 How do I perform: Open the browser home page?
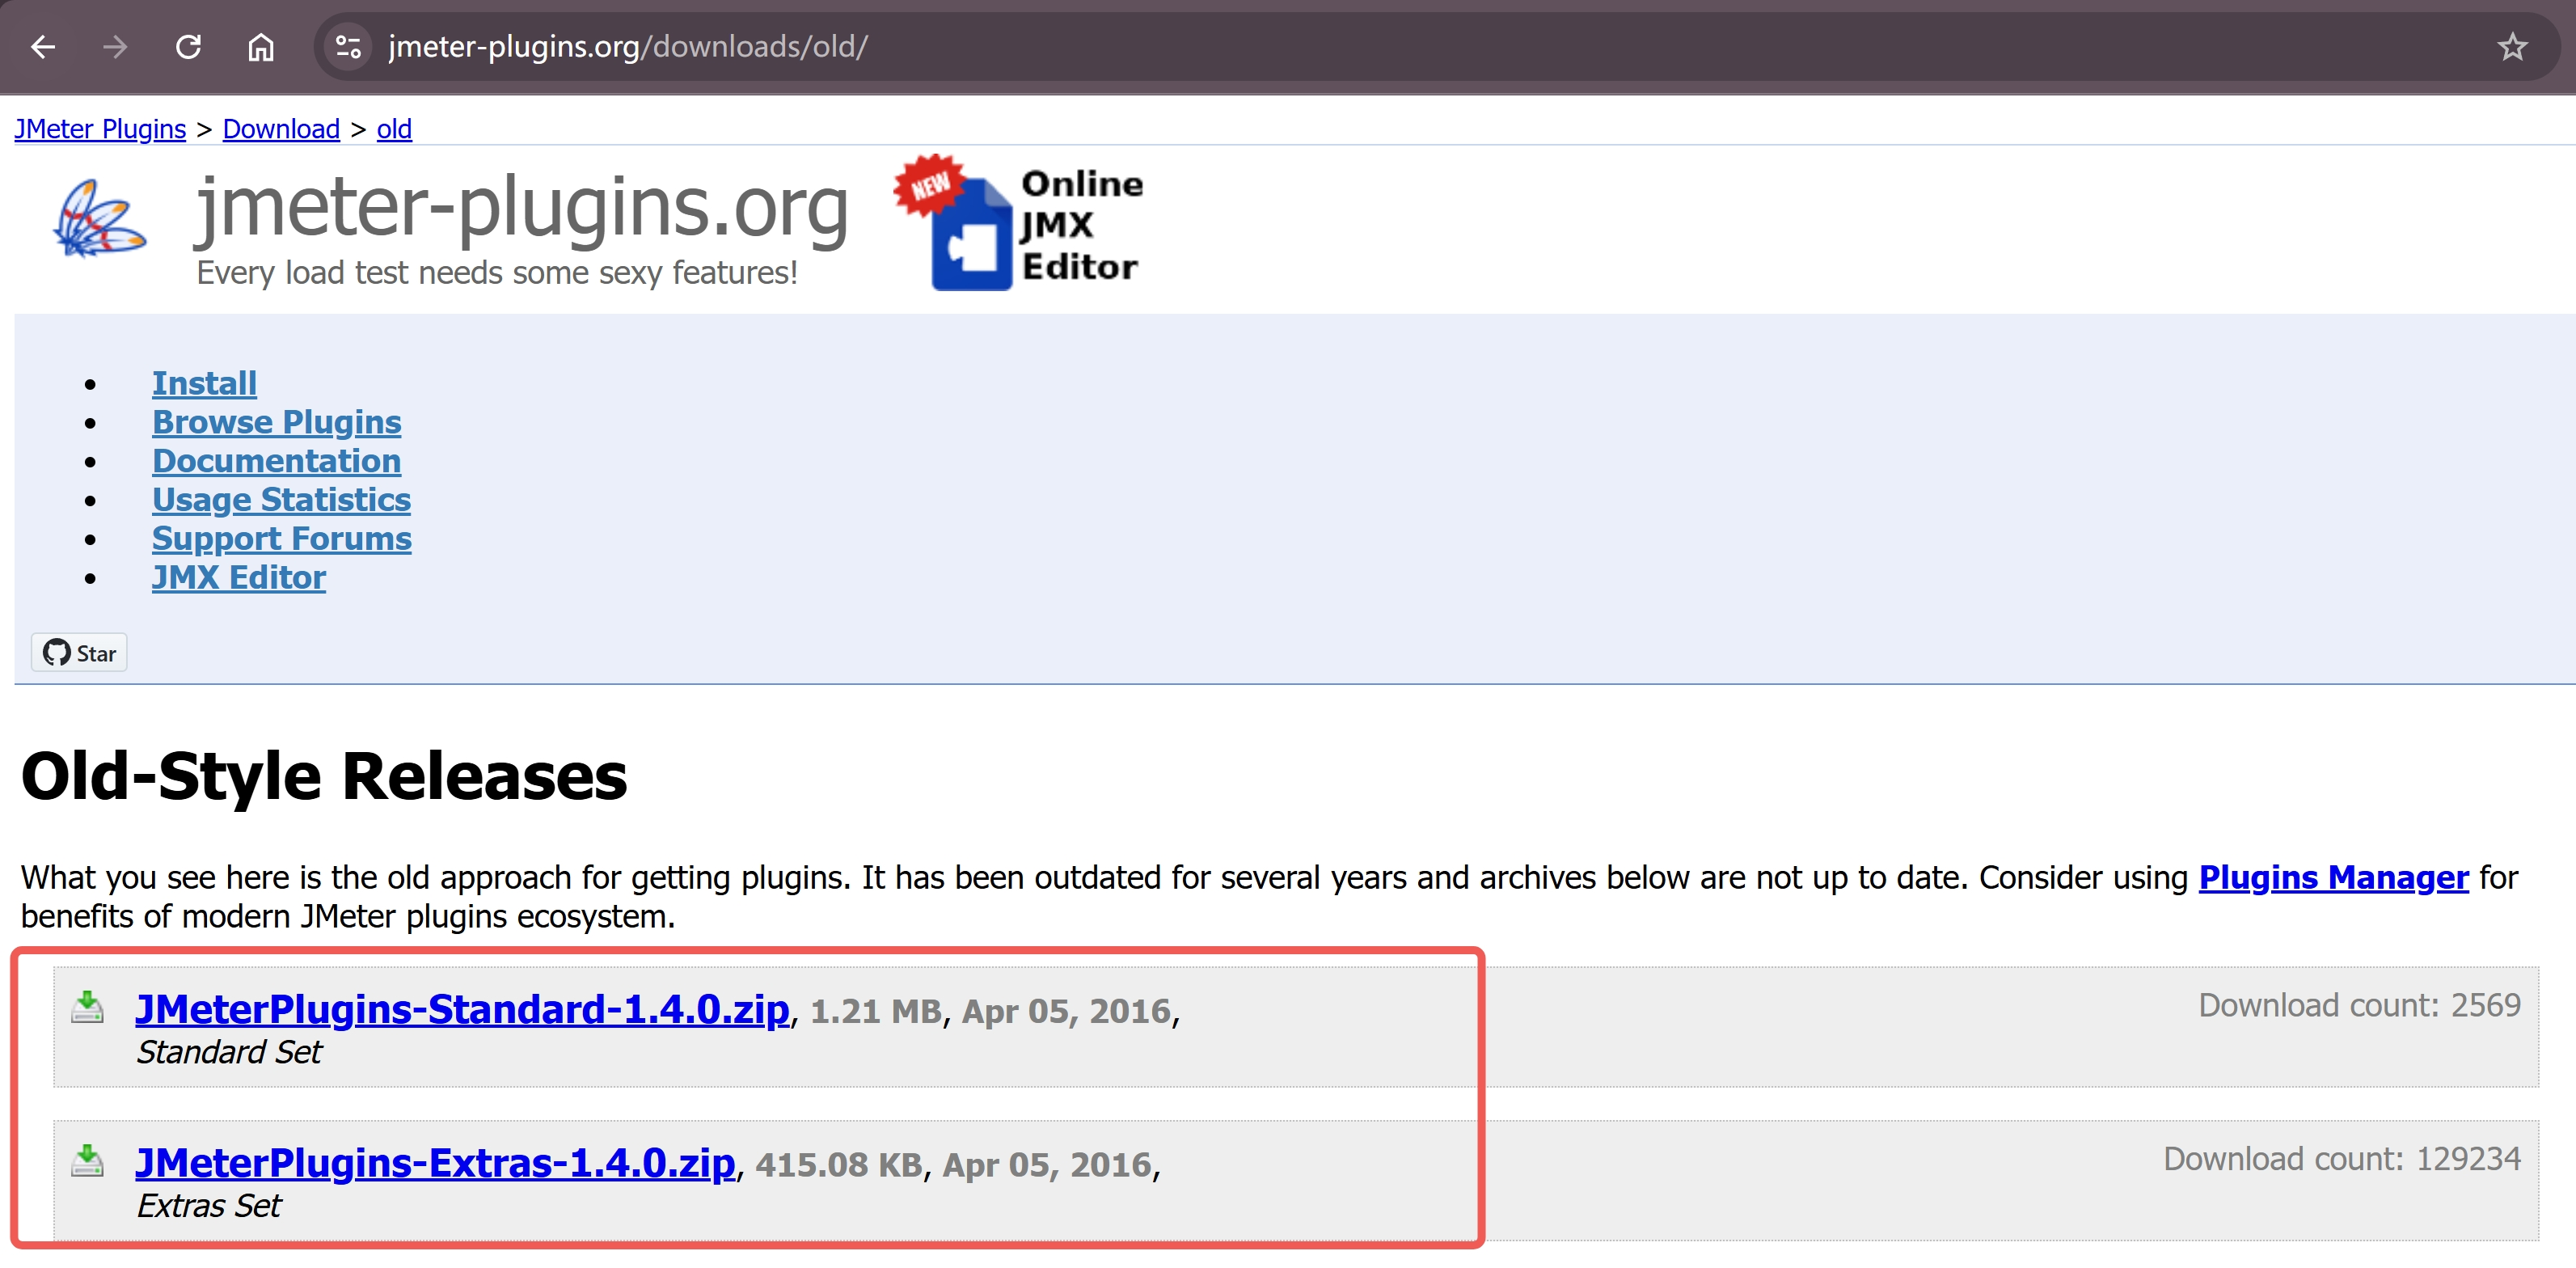(x=261, y=47)
